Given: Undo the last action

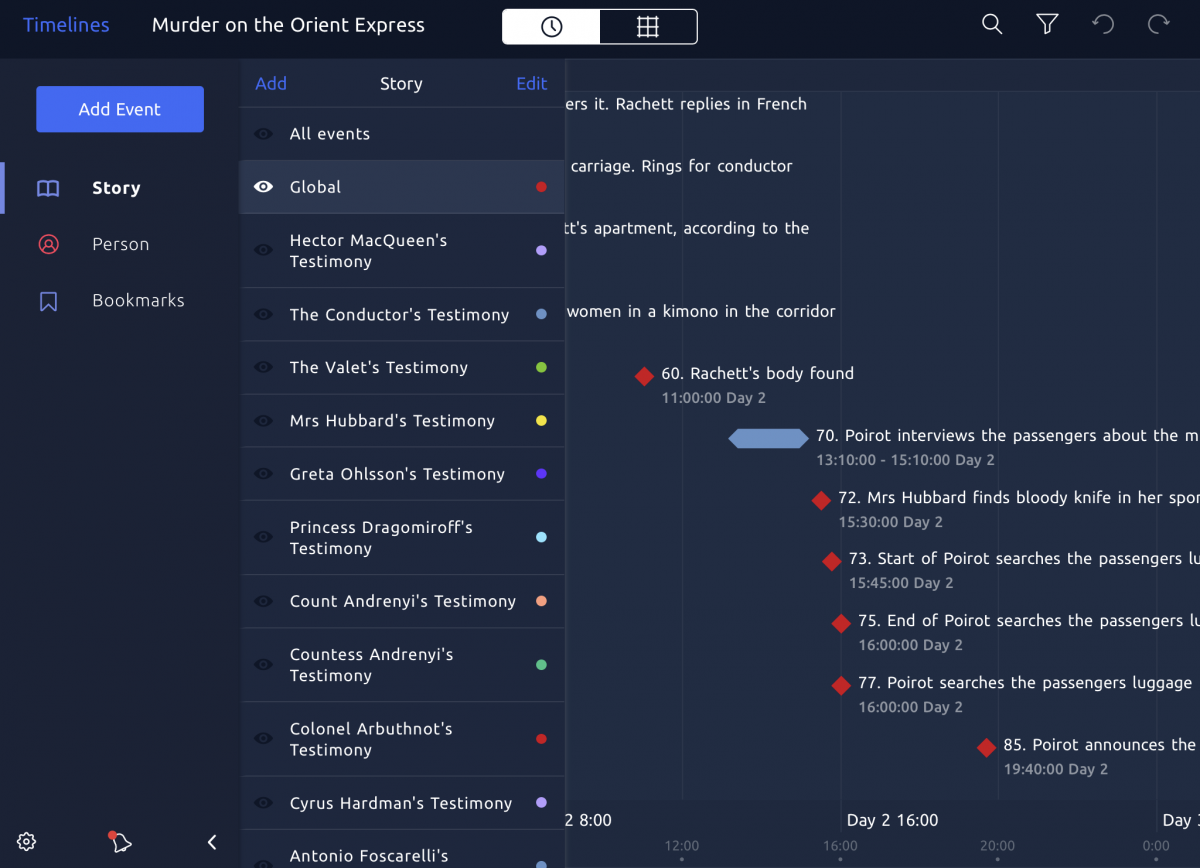Looking at the screenshot, I should [x=1103, y=24].
